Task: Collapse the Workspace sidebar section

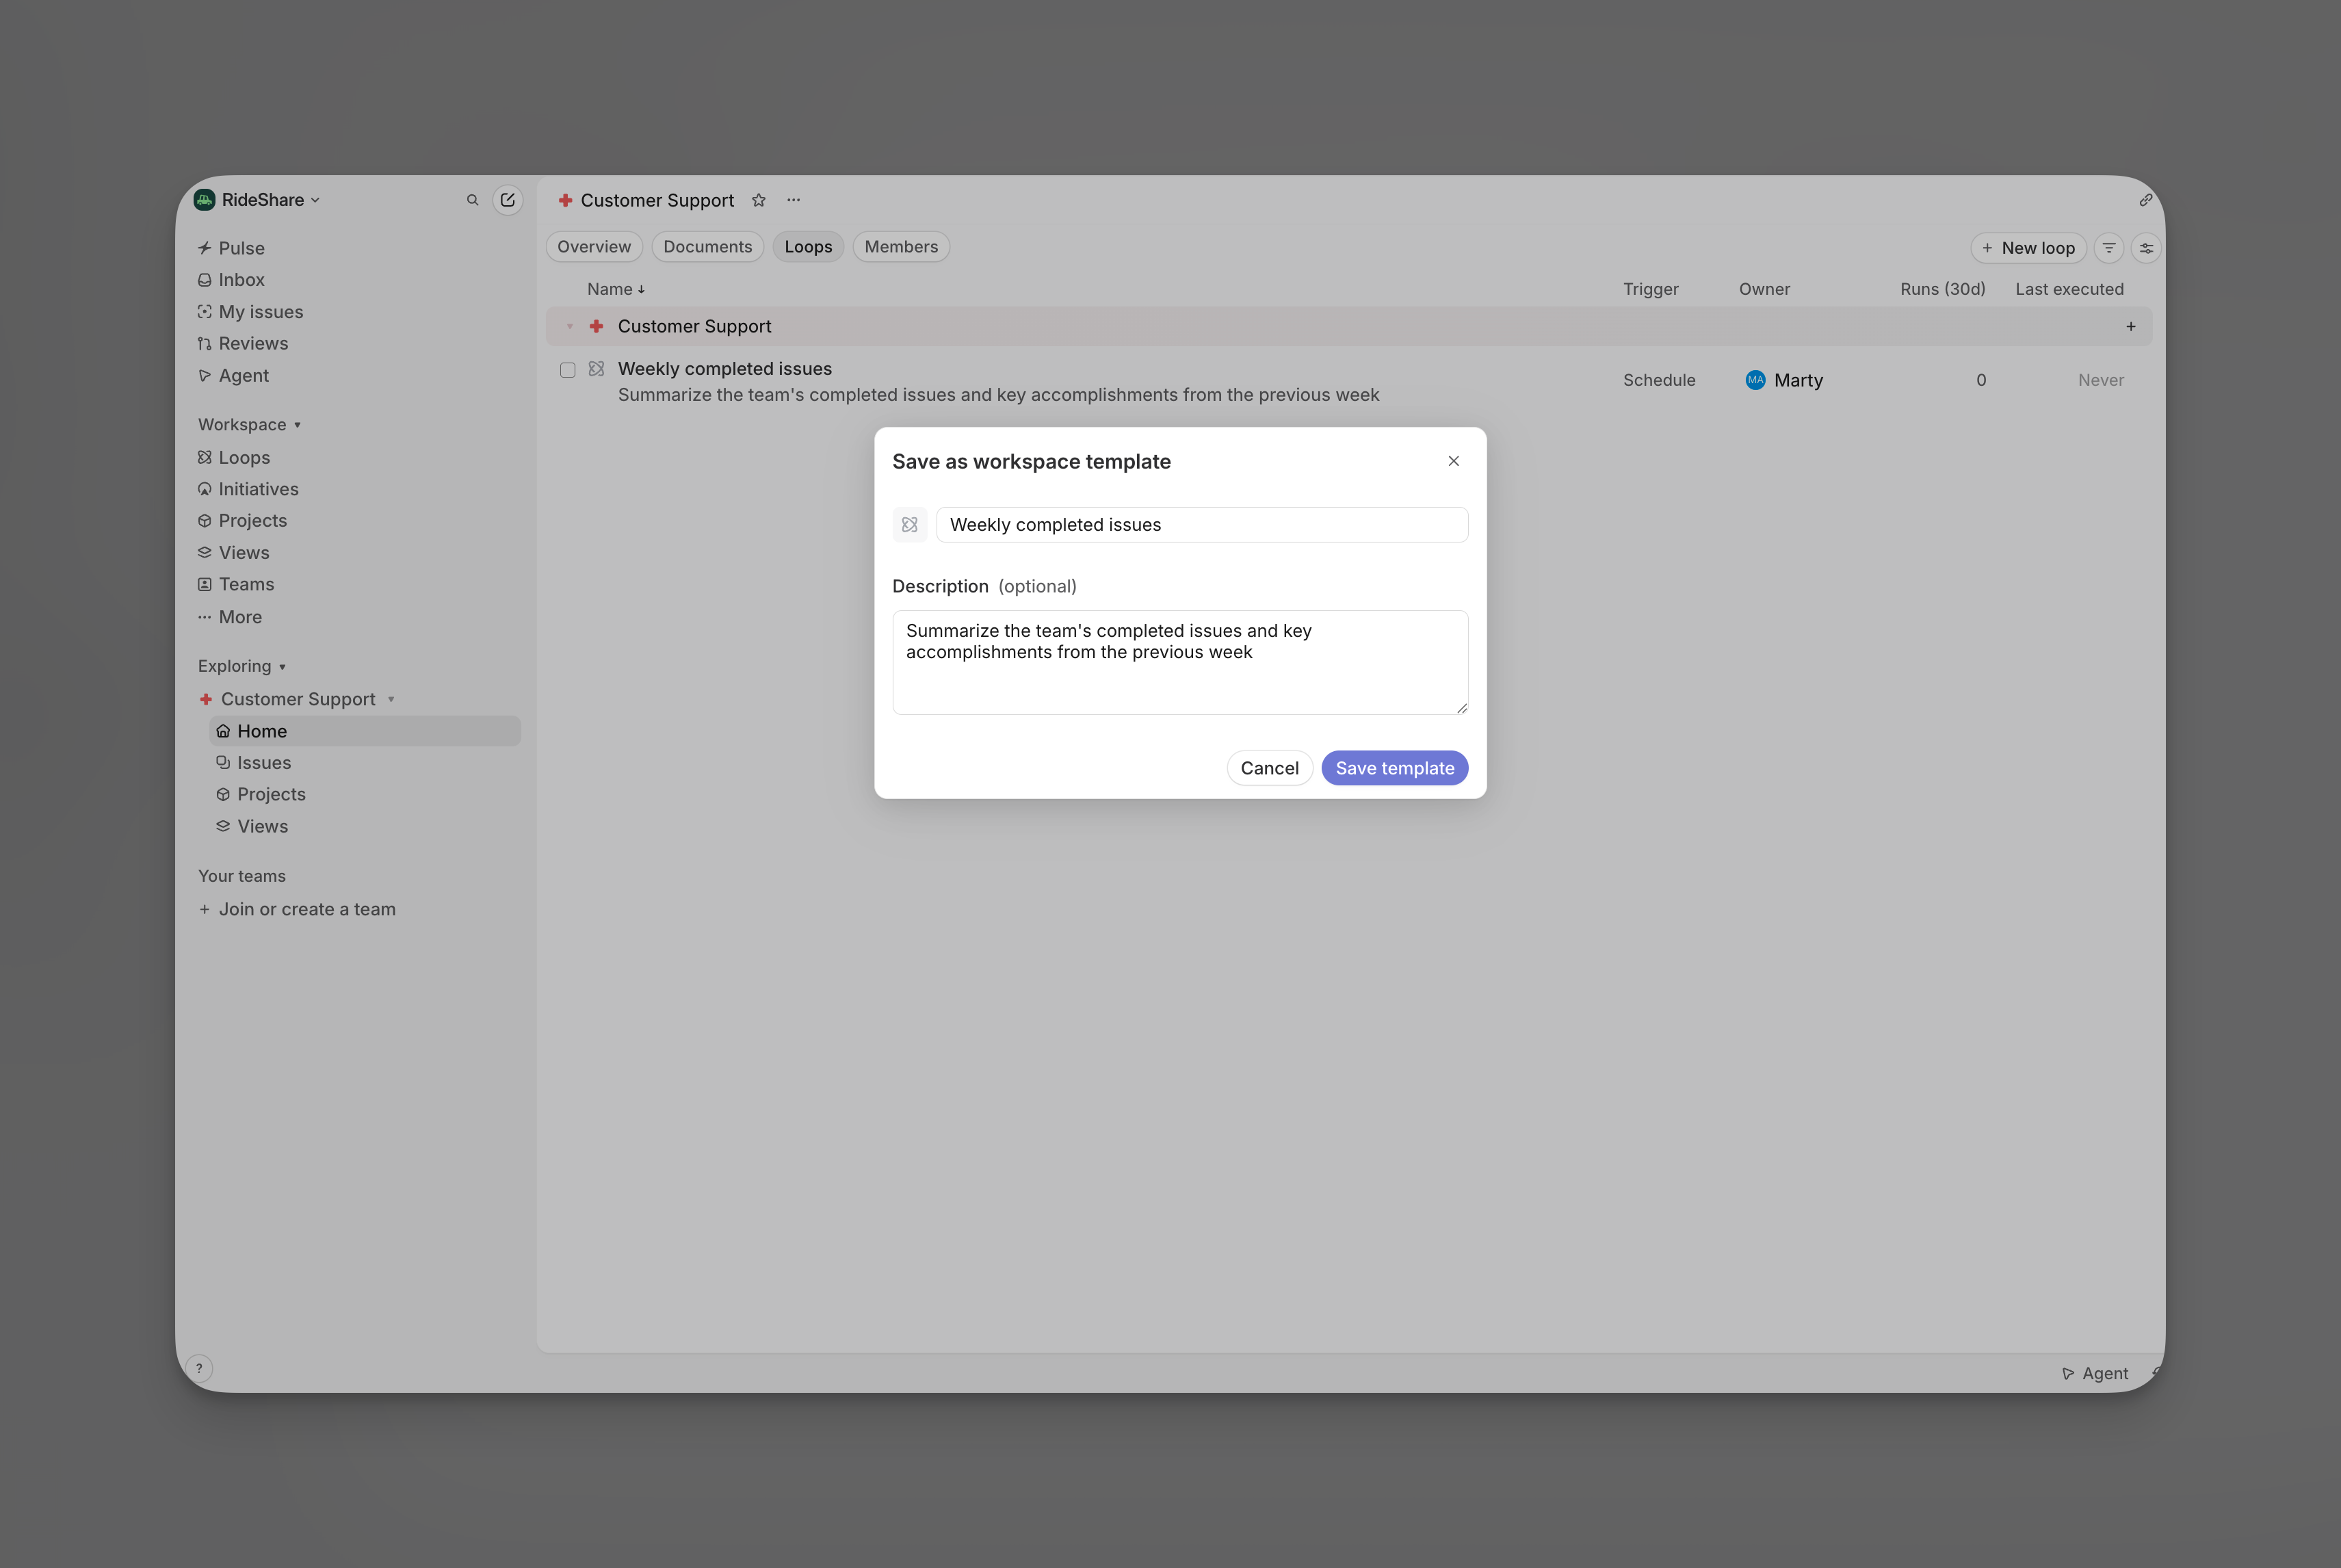Action: [x=249, y=425]
